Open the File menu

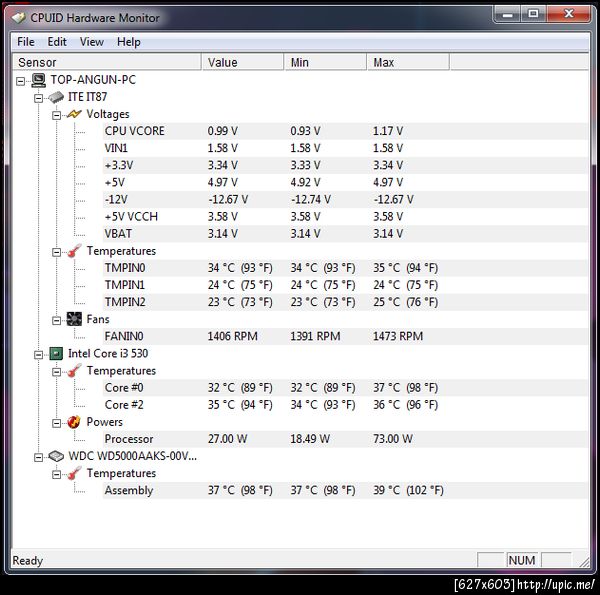(26, 42)
